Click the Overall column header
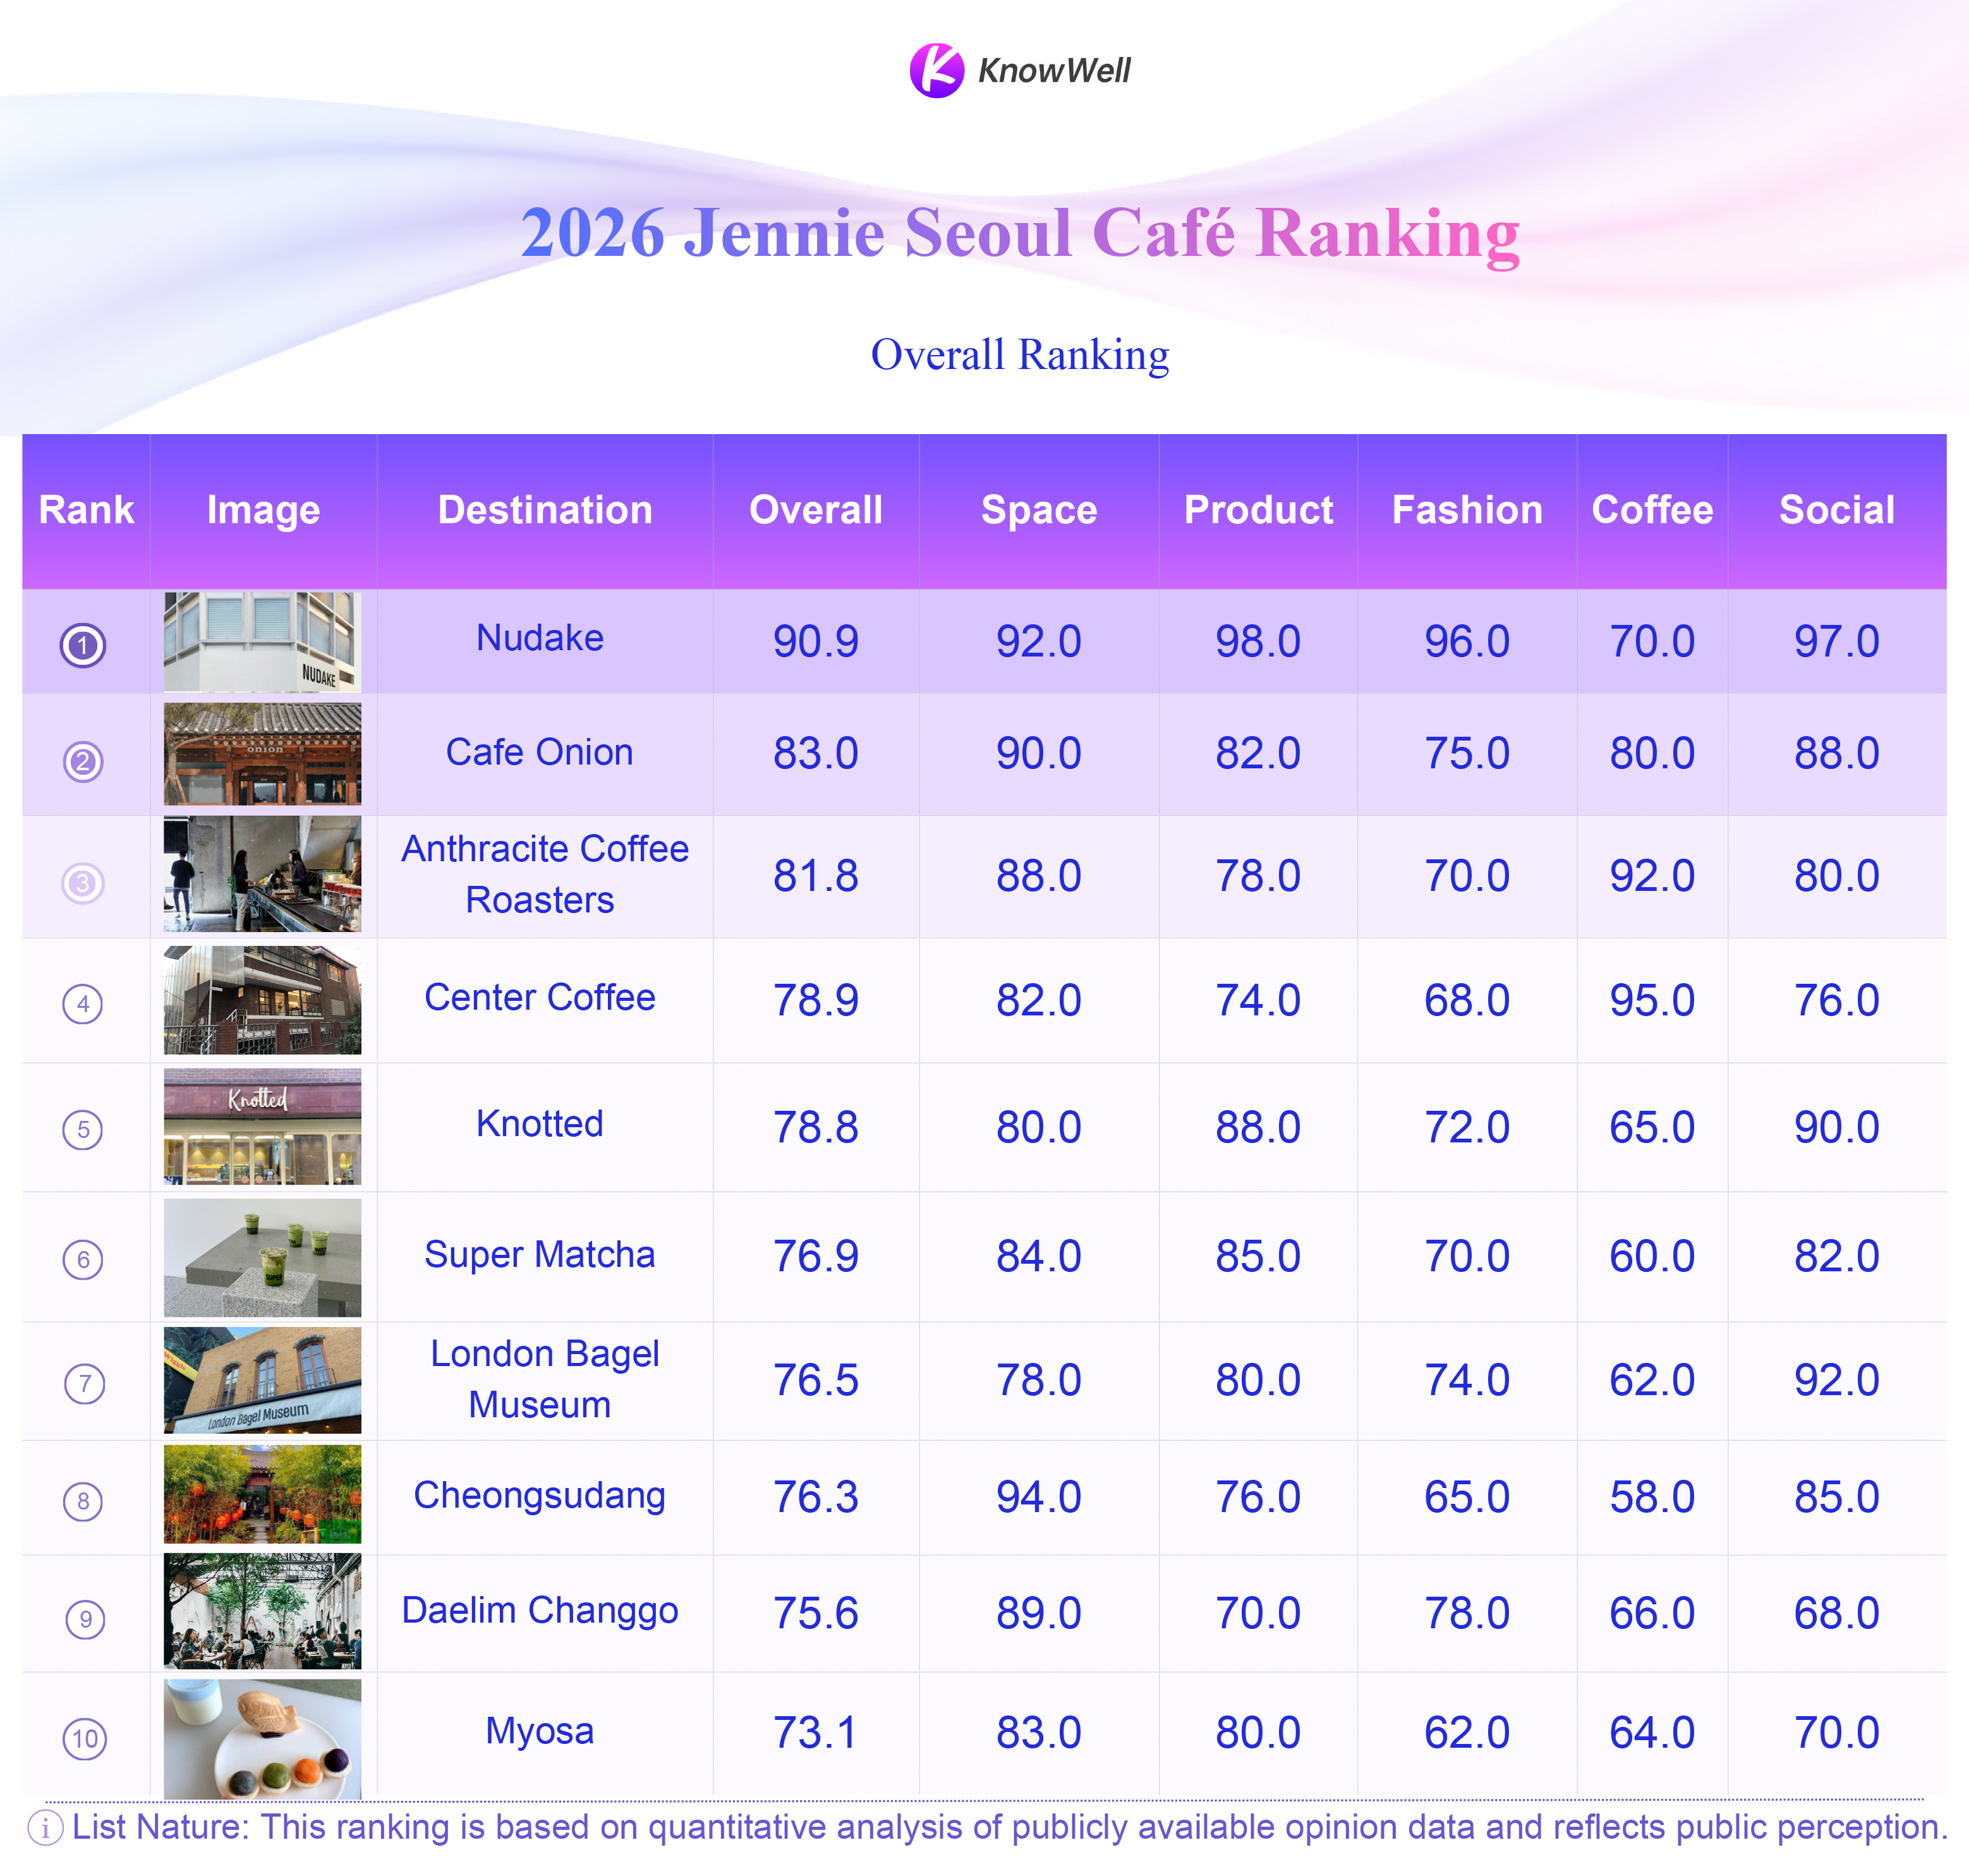 click(816, 510)
